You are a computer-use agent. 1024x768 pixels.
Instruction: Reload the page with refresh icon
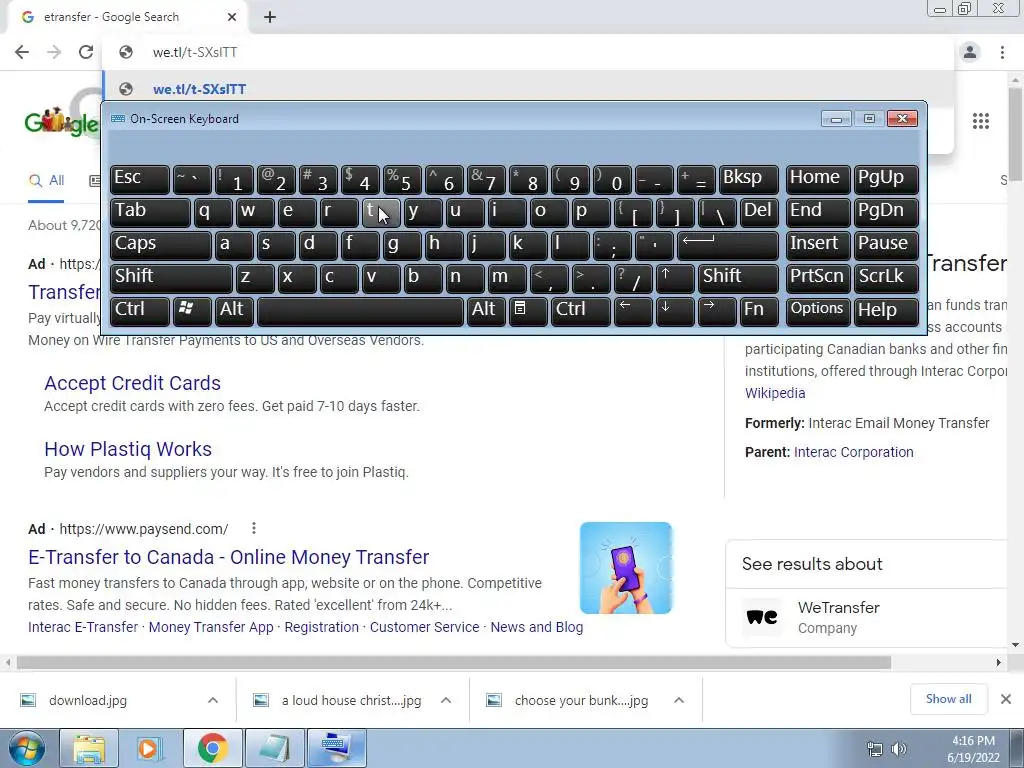pos(86,52)
